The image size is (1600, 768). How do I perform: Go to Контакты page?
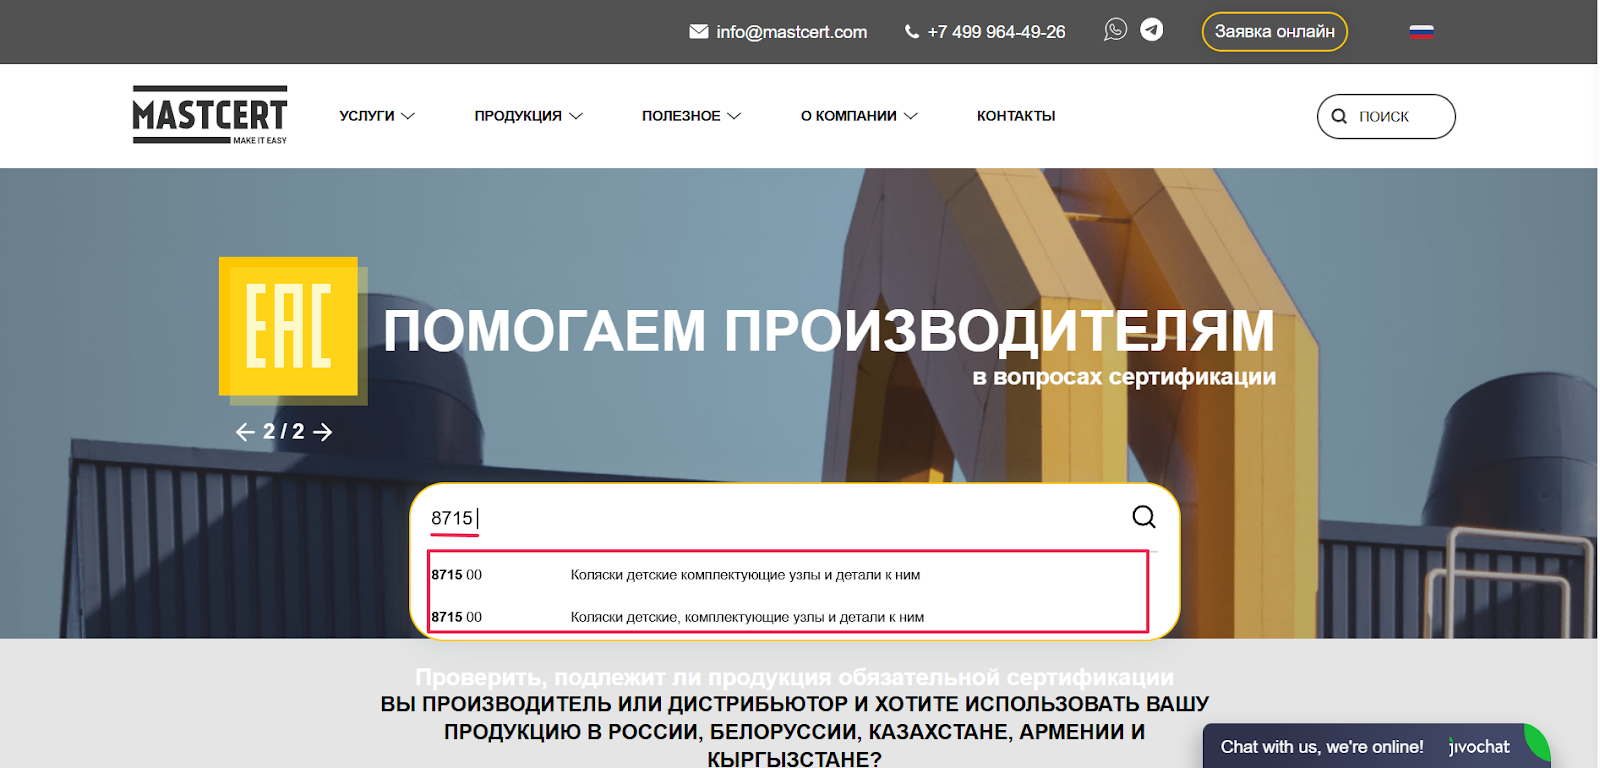click(1016, 116)
